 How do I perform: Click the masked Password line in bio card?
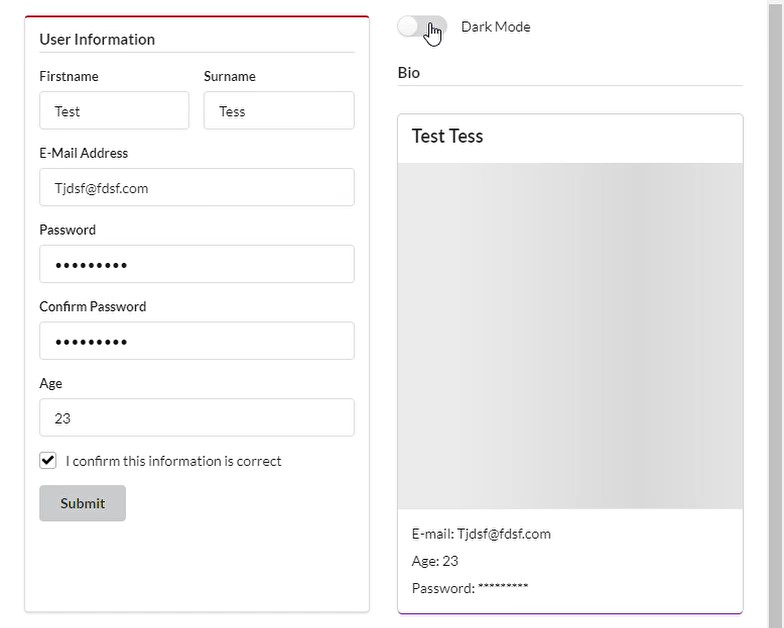click(470, 588)
